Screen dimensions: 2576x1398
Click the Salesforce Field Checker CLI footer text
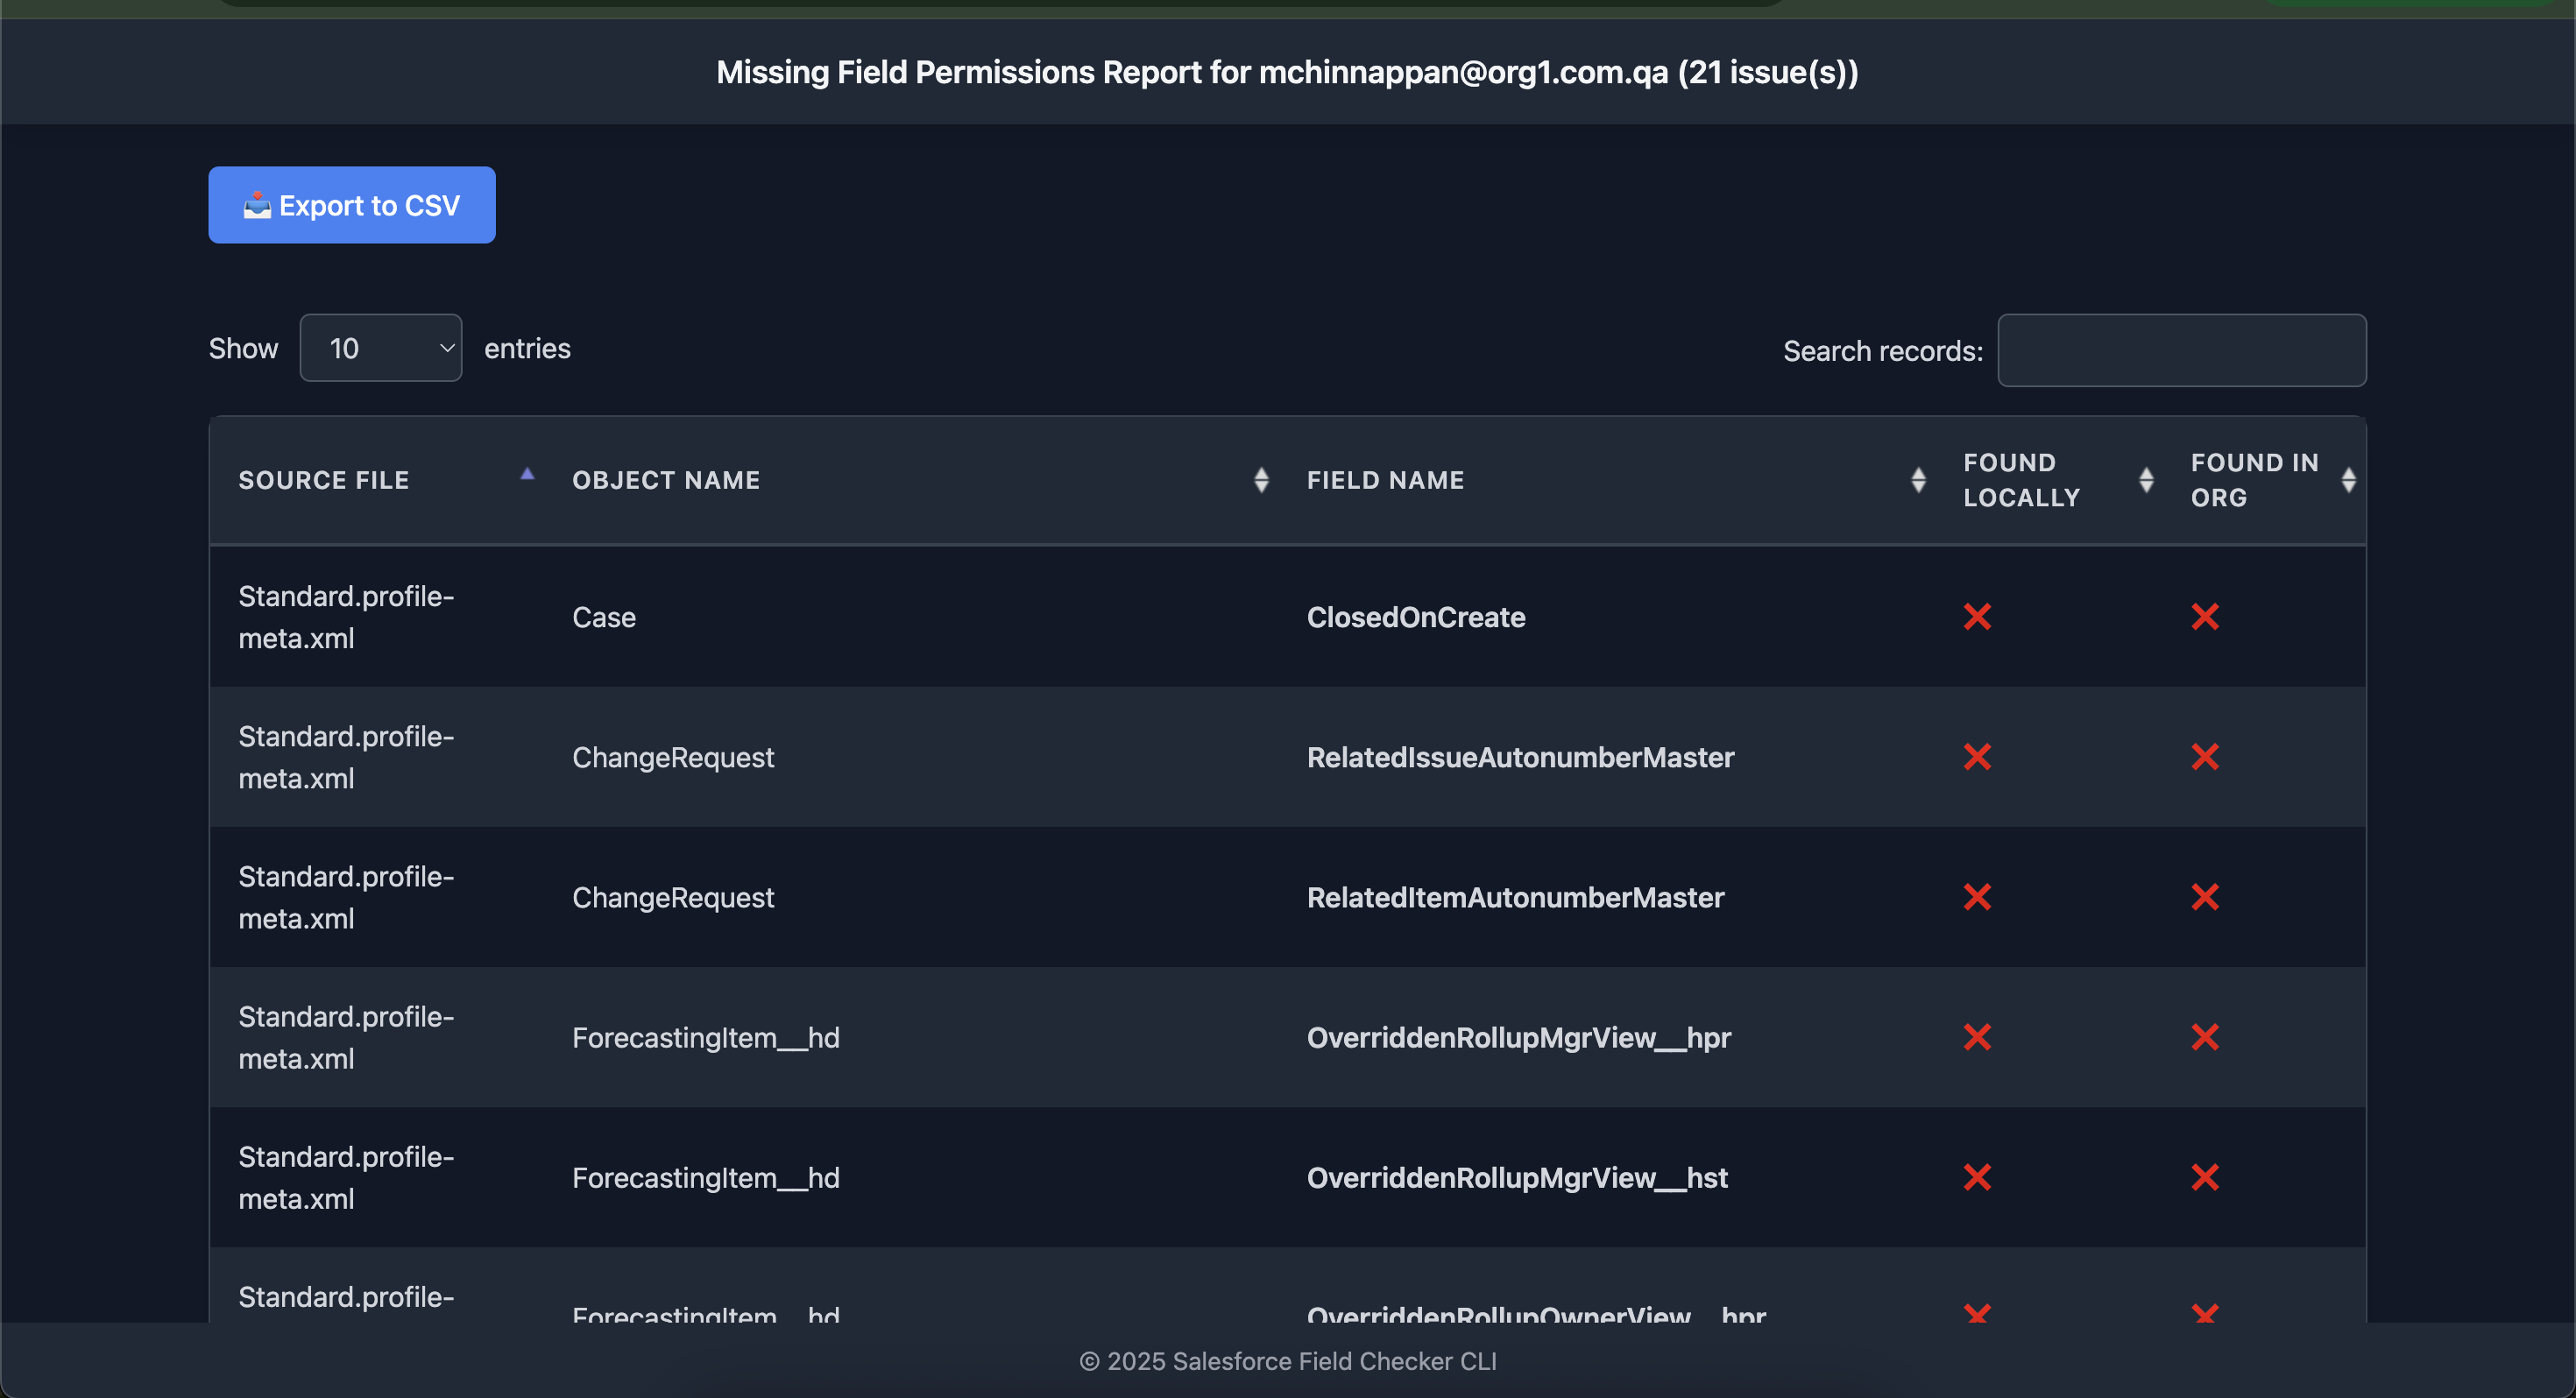(1287, 1361)
